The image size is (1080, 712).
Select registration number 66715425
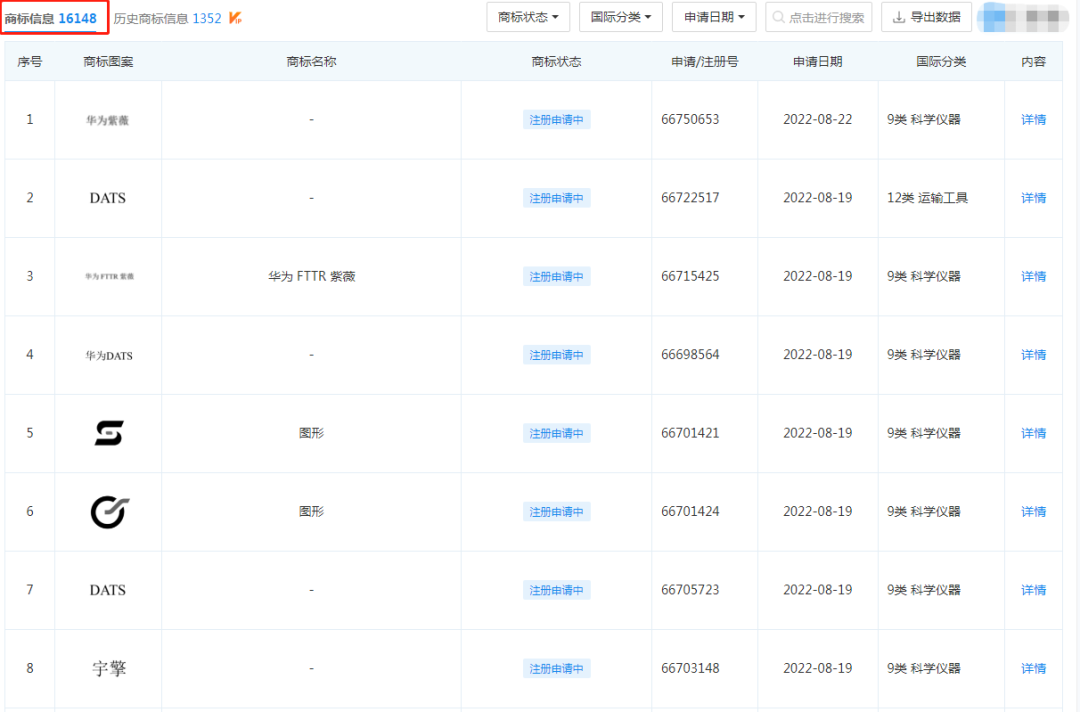point(690,277)
